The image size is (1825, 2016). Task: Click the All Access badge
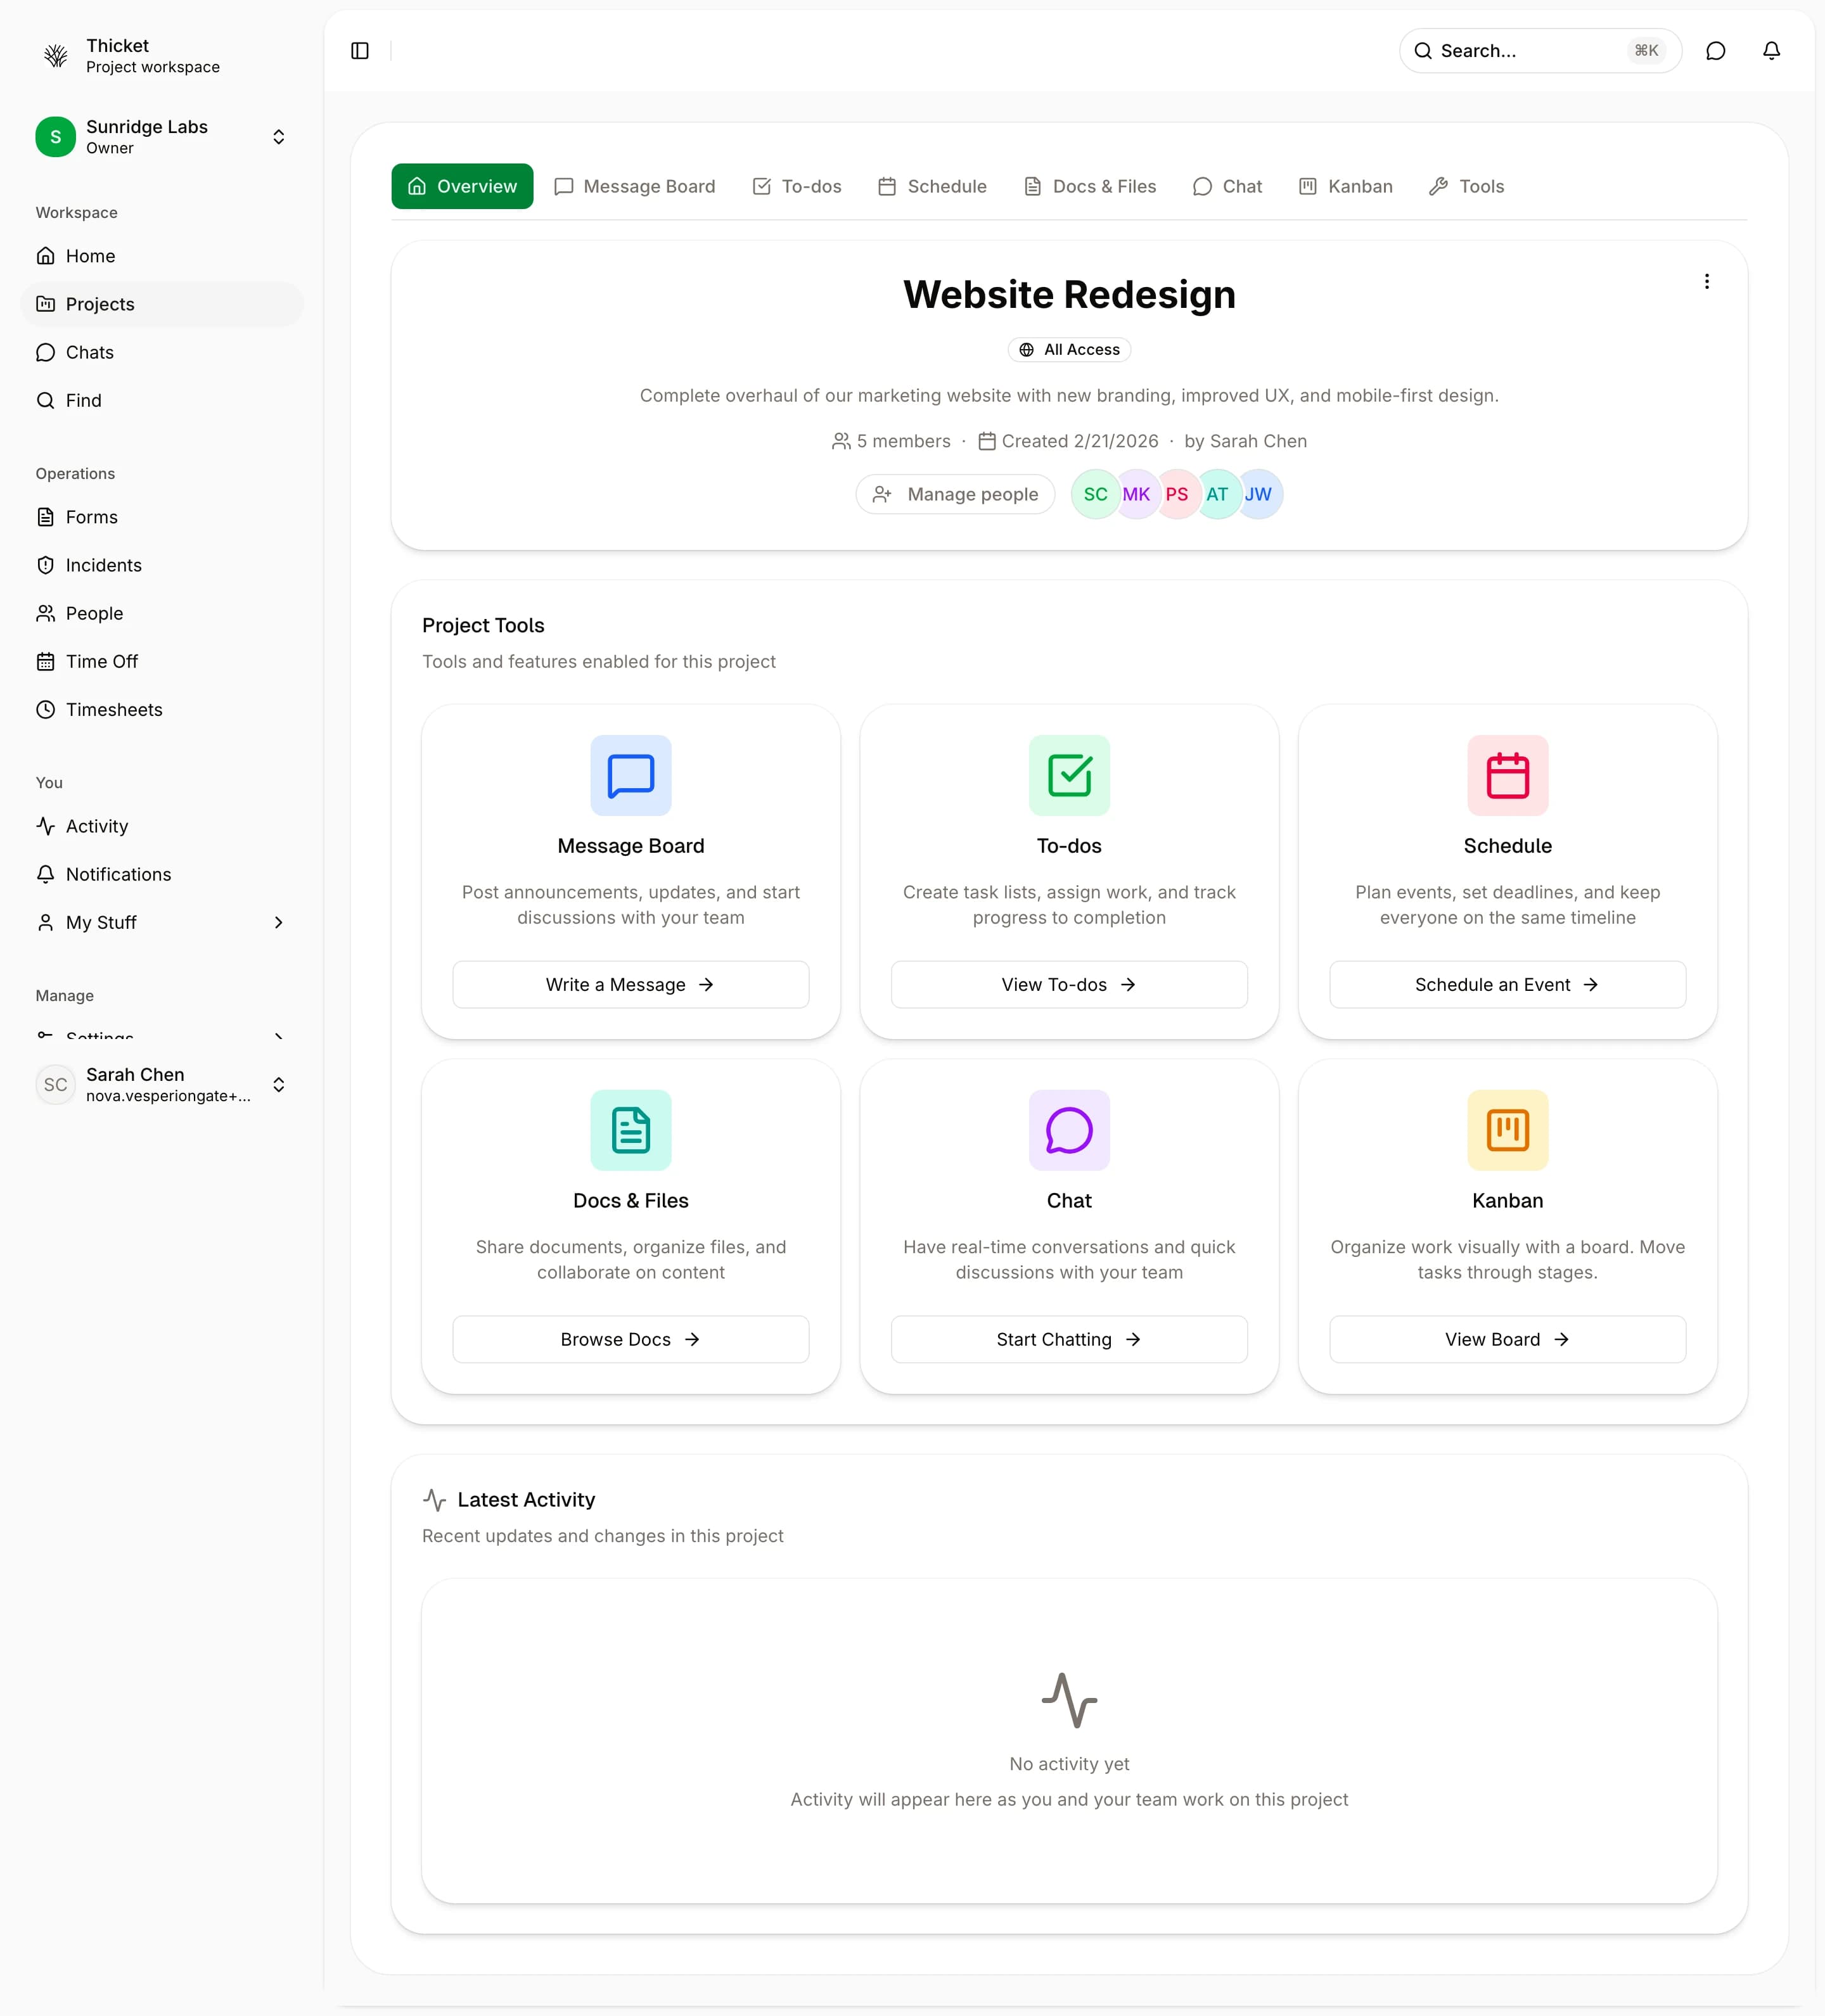click(1068, 349)
